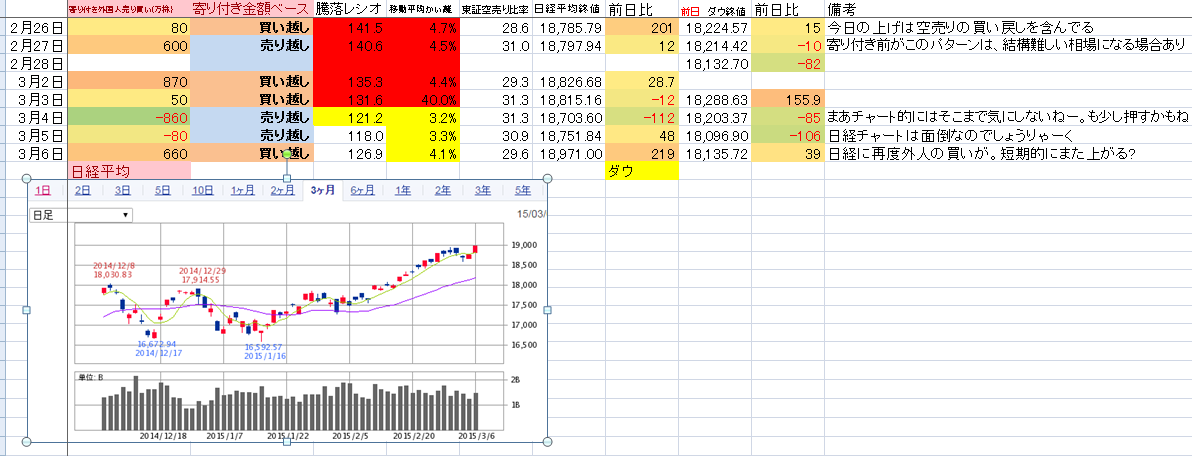Image resolution: width=1192 pixels, height=456 pixels.
Task: Click the 1ヶ月 range link
Action: pos(241,191)
